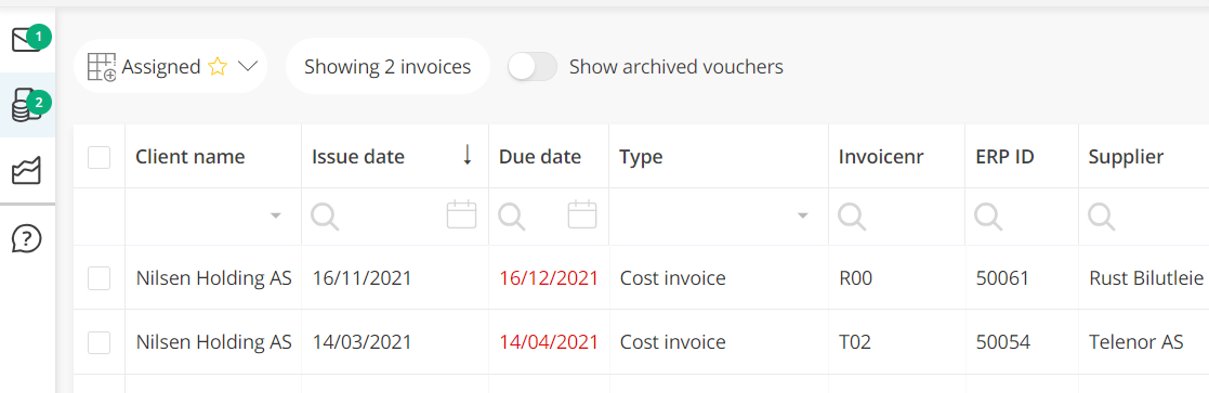
Task: Expand the Assigned view dropdown chevron
Action: point(248,67)
